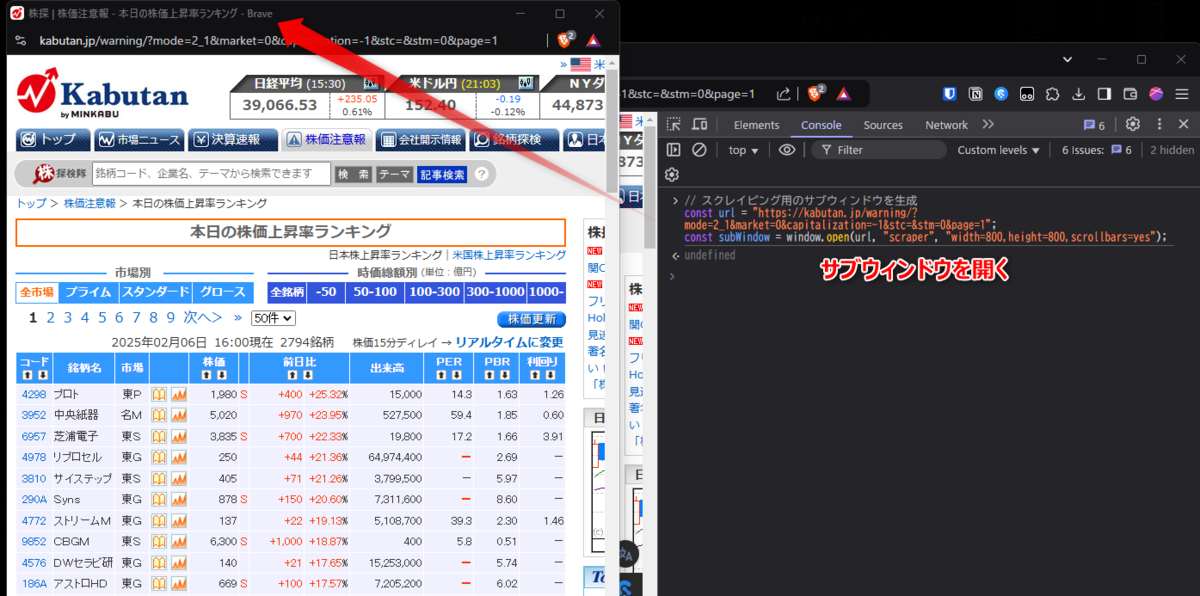Viewport: 1200px width, 596px height.
Task: Click the 日経平均 mini chart icon
Action: pos(371,83)
